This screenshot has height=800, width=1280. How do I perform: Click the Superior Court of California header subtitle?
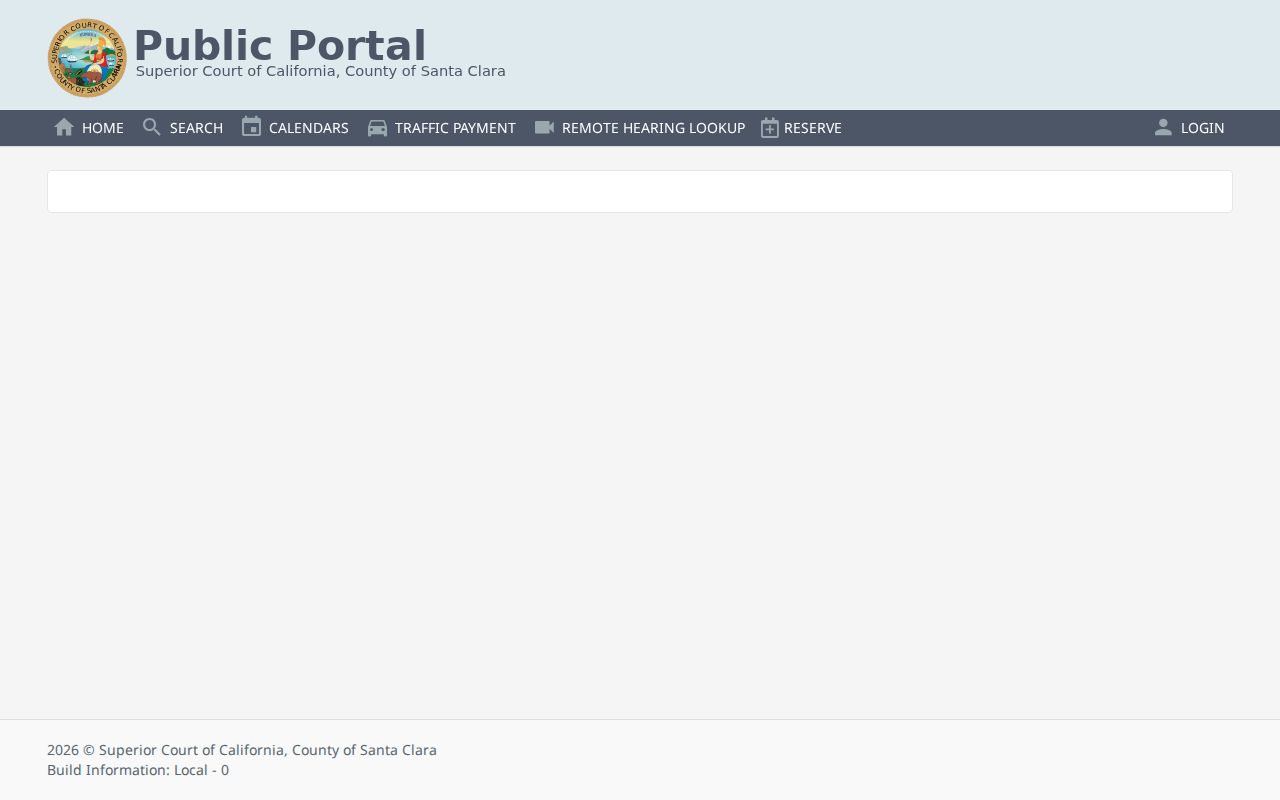[x=321, y=71]
